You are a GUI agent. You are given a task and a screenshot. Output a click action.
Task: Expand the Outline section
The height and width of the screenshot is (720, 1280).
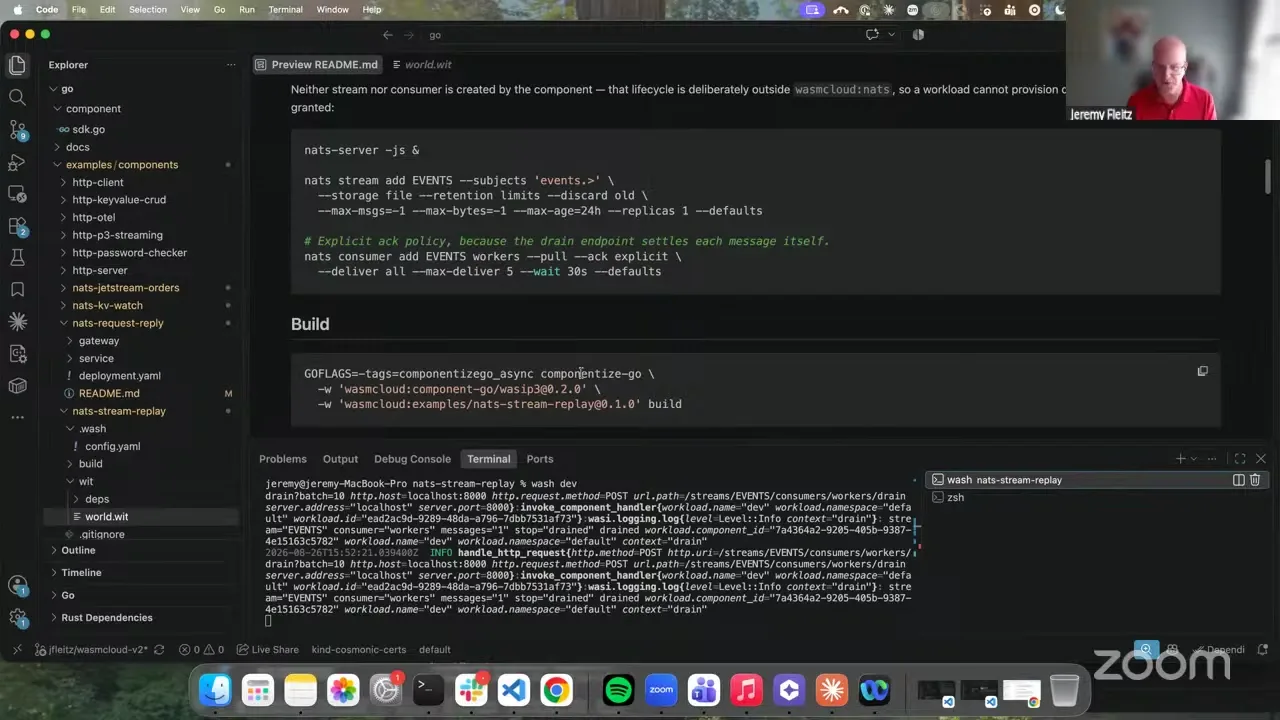pyautogui.click(x=77, y=550)
